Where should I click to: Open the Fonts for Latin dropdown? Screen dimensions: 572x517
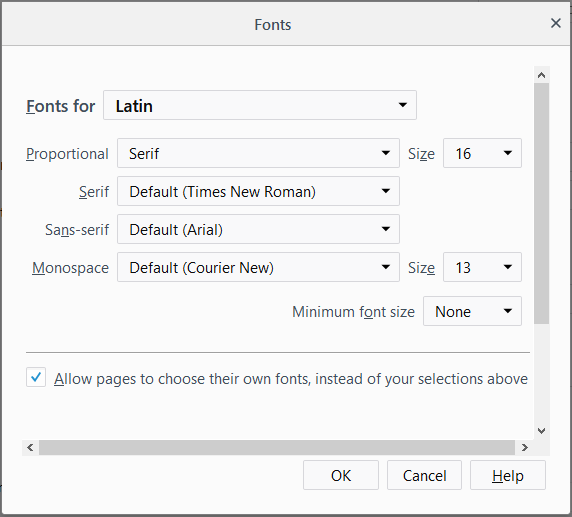tap(260, 105)
